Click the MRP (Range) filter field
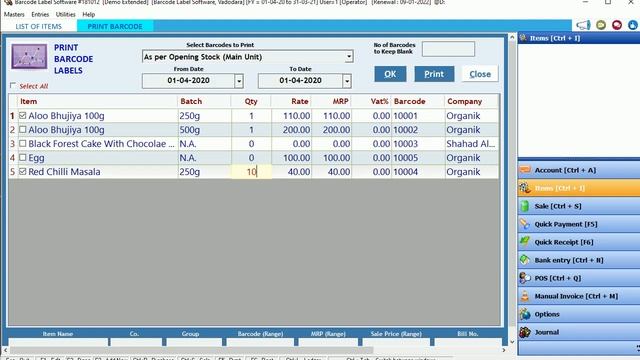This screenshot has height=360, width=640. pos(328,342)
